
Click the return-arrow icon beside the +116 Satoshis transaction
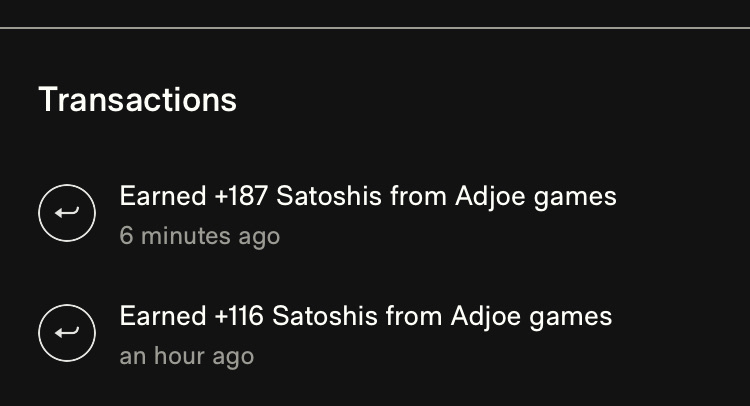(67, 333)
